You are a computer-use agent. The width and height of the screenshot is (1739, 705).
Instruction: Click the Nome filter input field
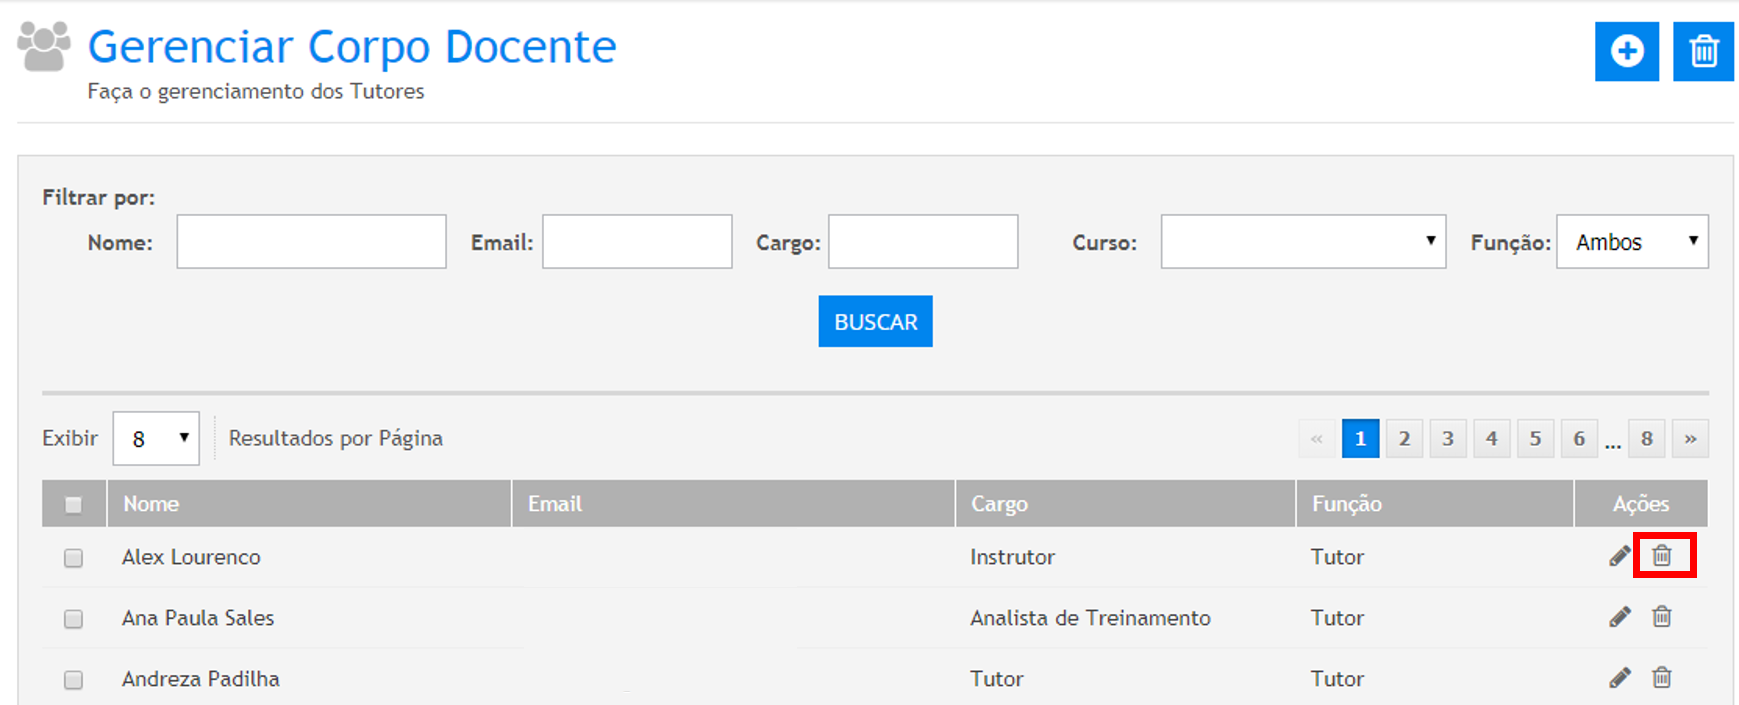tap(311, 242)
